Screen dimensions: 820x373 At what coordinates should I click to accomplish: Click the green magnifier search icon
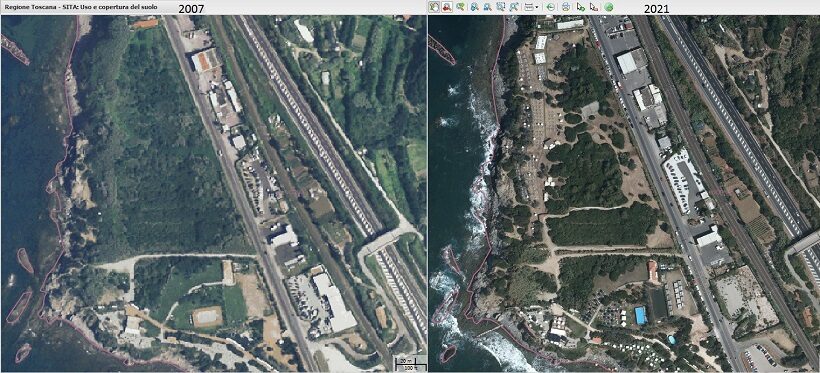click(460, 7)
